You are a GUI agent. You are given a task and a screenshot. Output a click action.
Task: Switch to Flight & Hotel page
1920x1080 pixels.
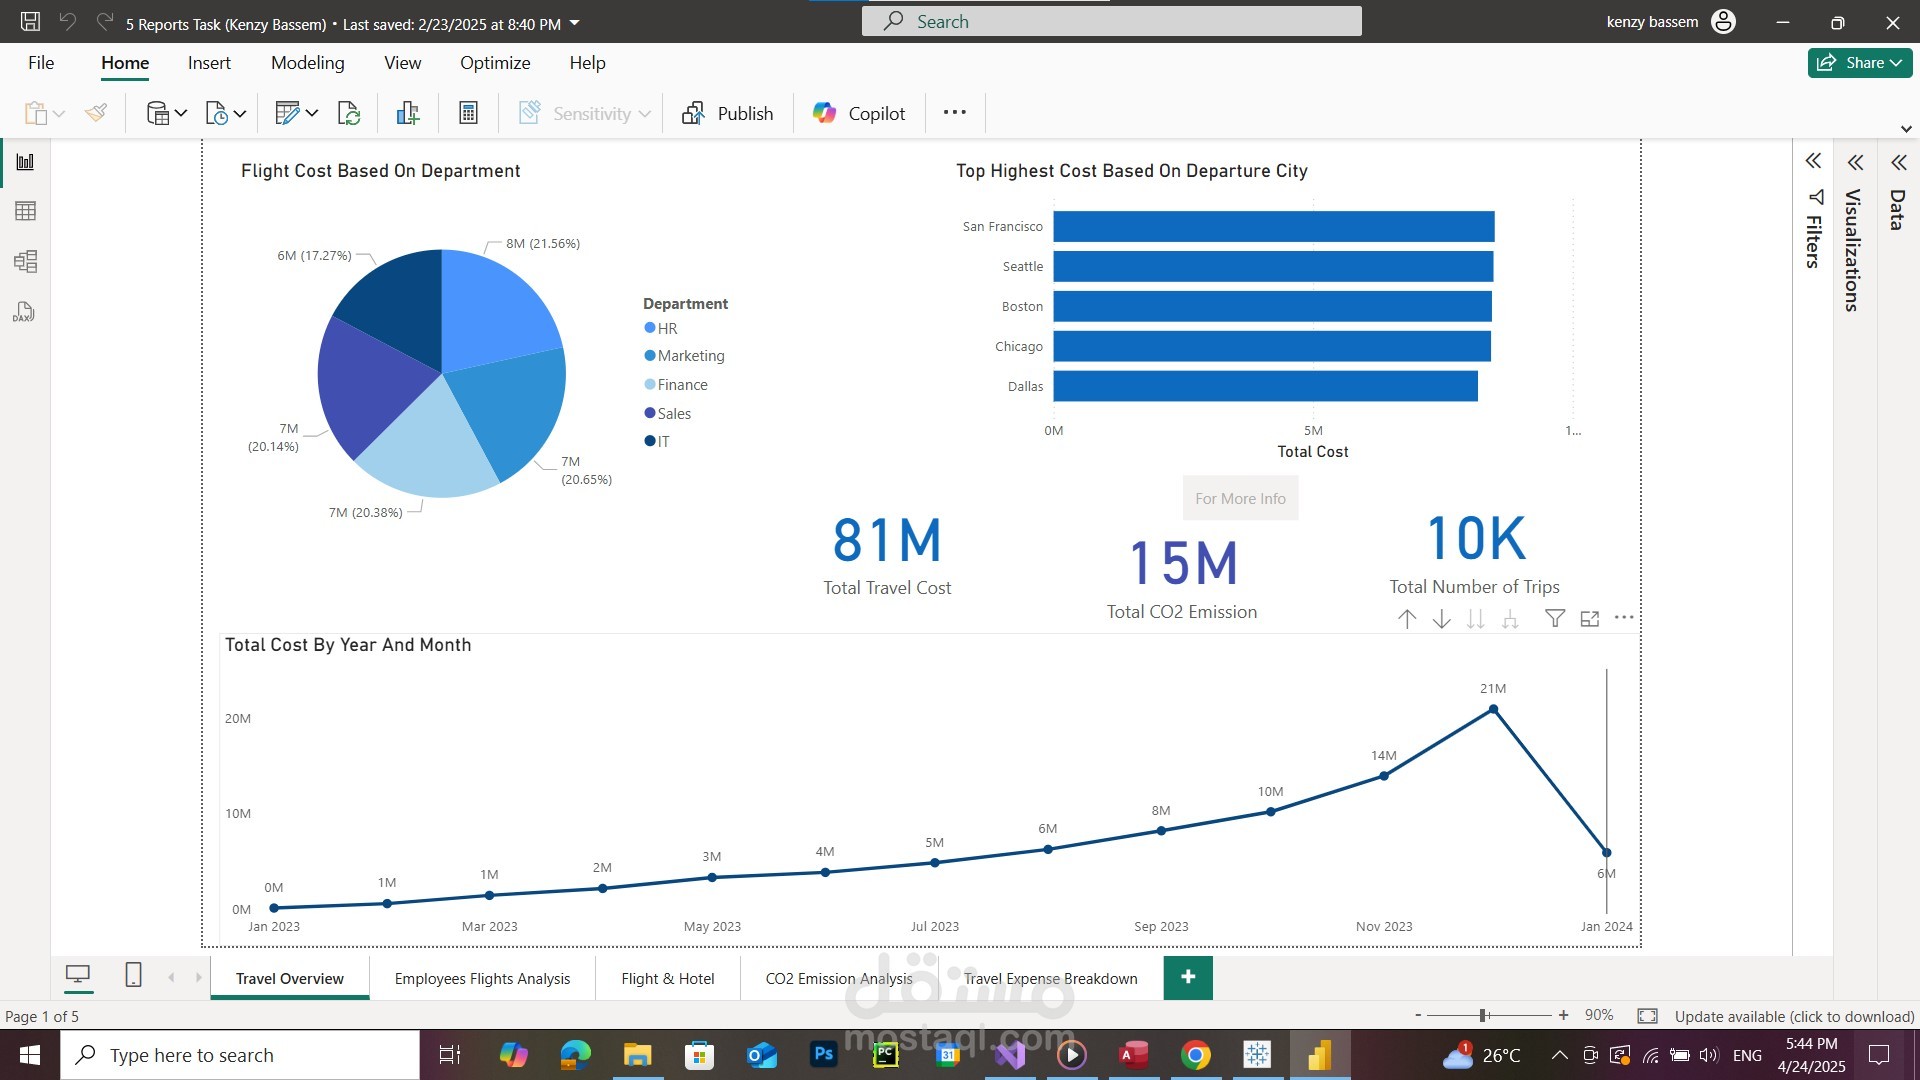coord(668,978)
